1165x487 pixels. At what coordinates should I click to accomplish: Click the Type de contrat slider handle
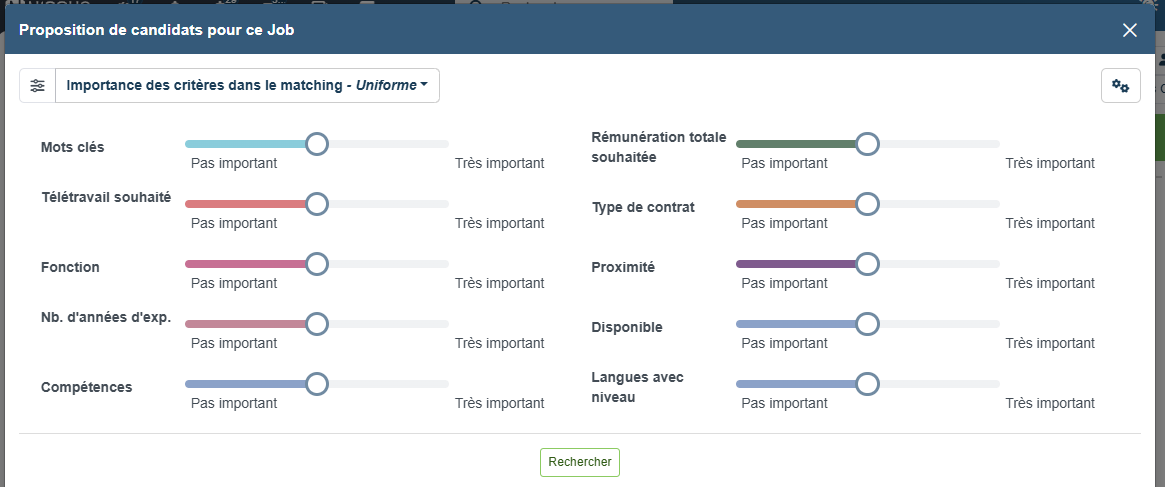(867, 204)
